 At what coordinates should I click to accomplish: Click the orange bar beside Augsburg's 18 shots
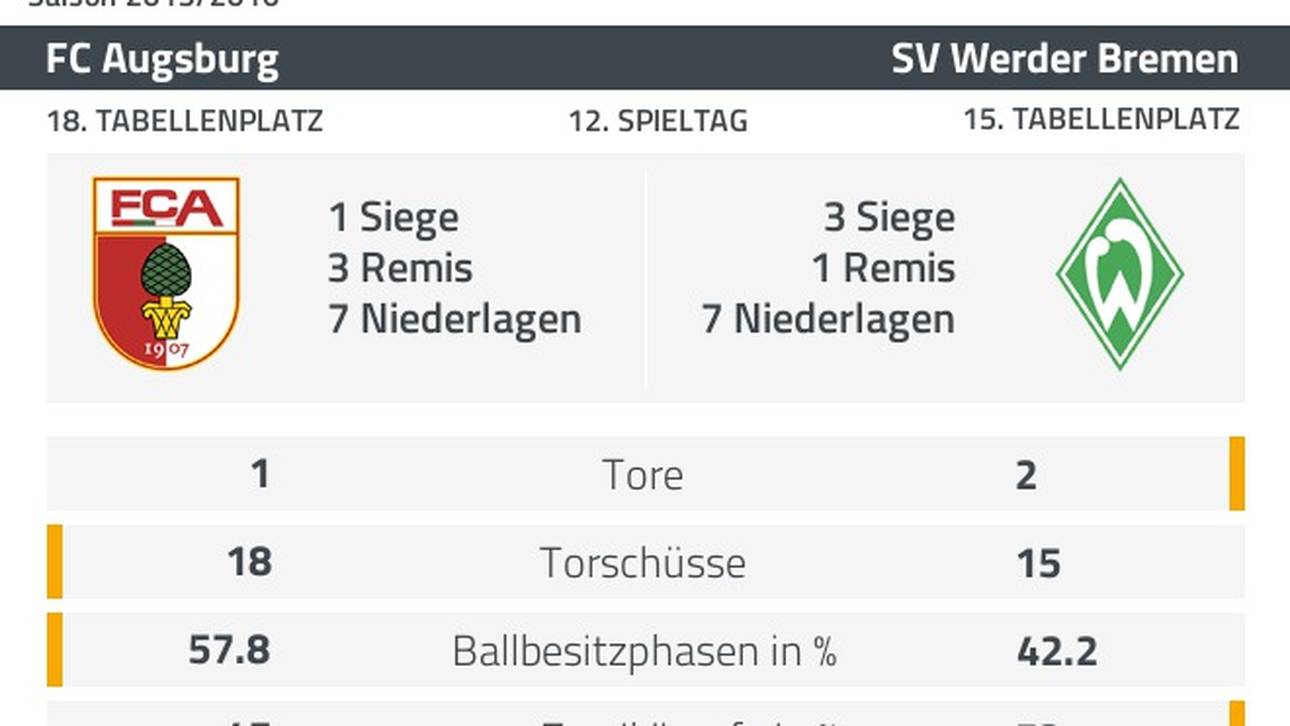54,561
